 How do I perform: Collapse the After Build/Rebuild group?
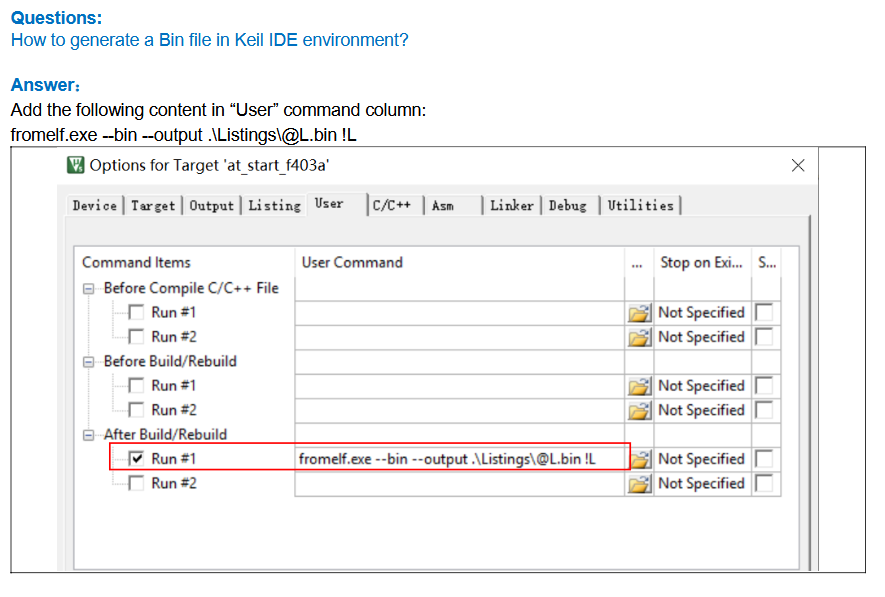pos(90,435)
